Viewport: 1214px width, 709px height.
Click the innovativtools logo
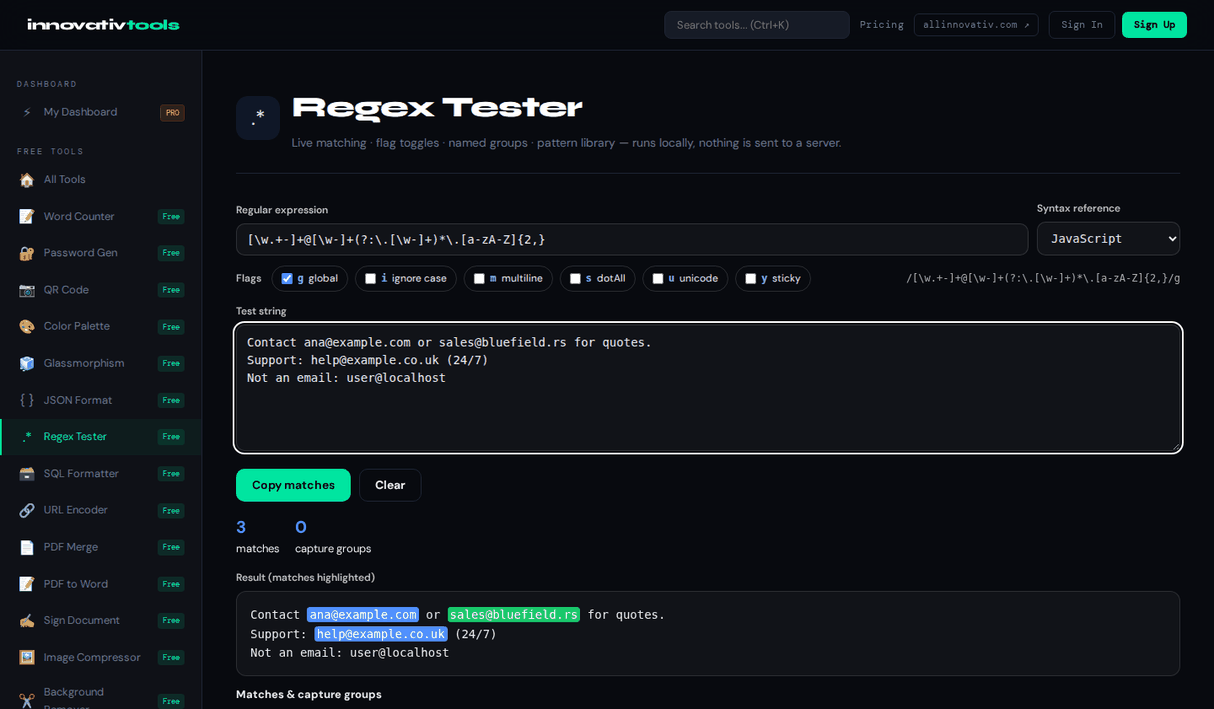point(103,25)
